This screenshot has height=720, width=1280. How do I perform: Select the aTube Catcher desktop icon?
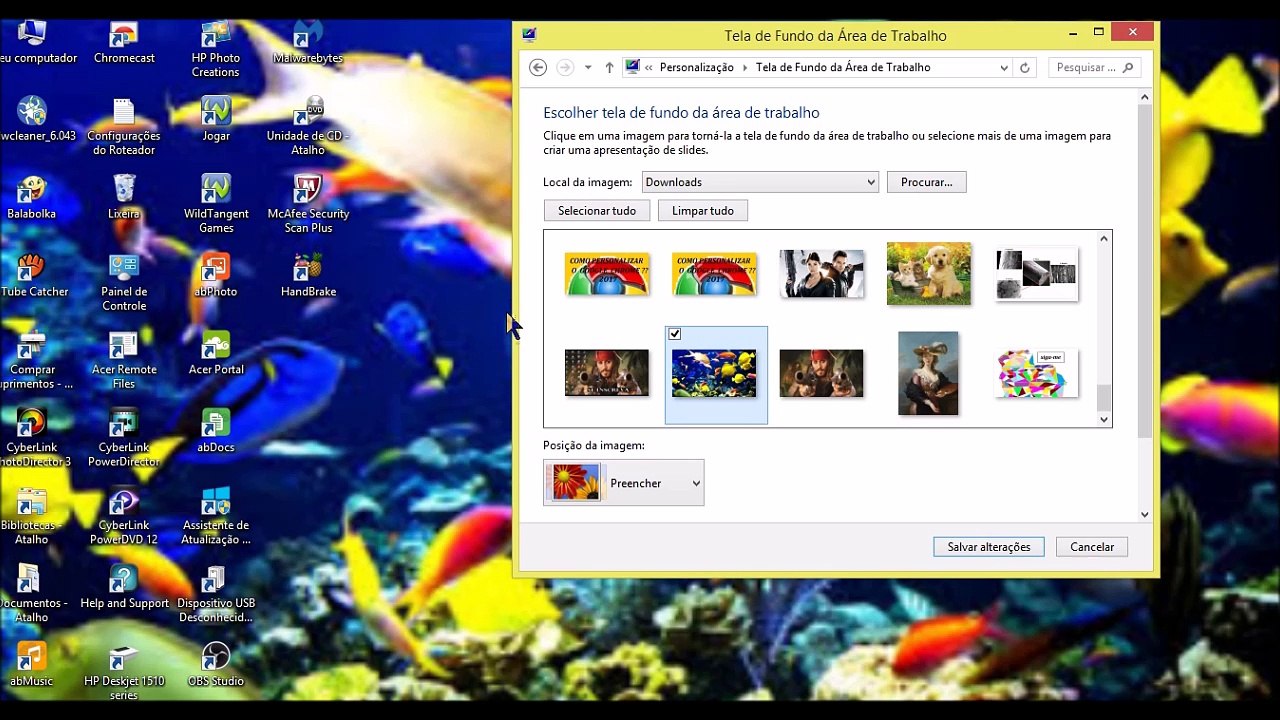[x=32, y=276]
